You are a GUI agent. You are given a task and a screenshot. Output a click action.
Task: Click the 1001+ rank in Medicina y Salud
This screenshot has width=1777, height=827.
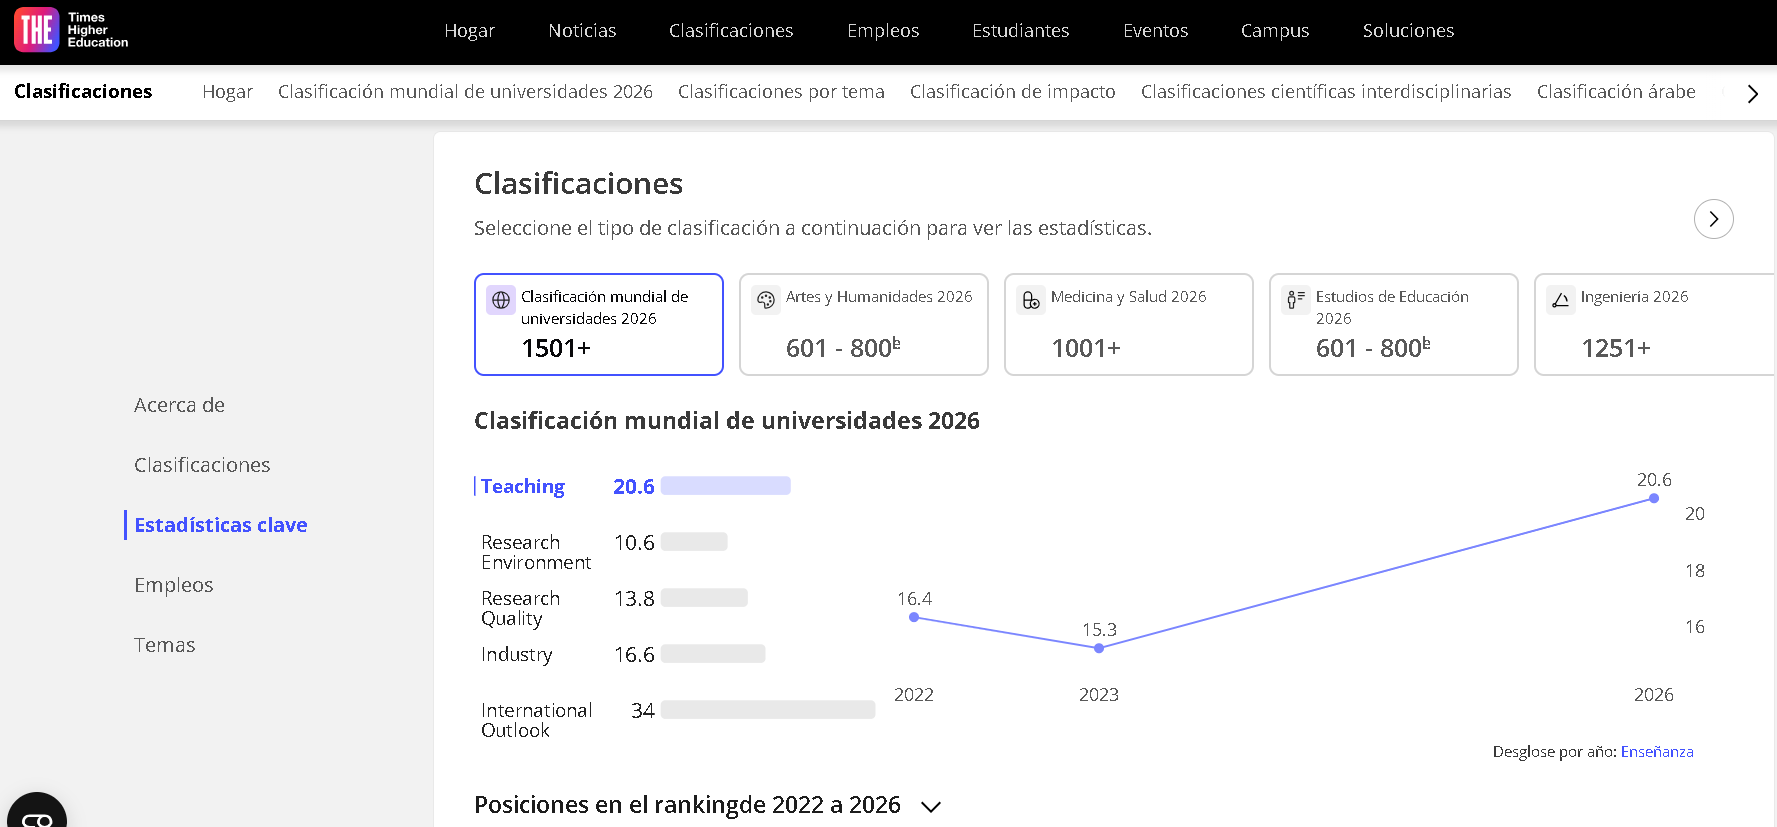click(x=1086, y=348)
